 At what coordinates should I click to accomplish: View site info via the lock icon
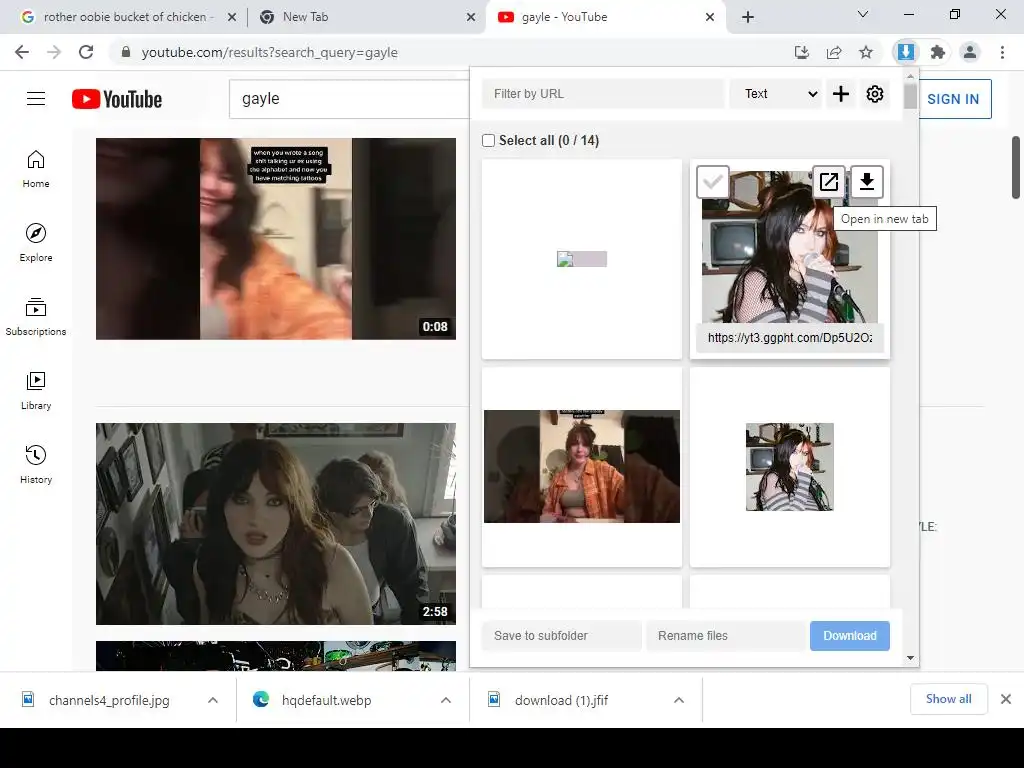[126, 52]
